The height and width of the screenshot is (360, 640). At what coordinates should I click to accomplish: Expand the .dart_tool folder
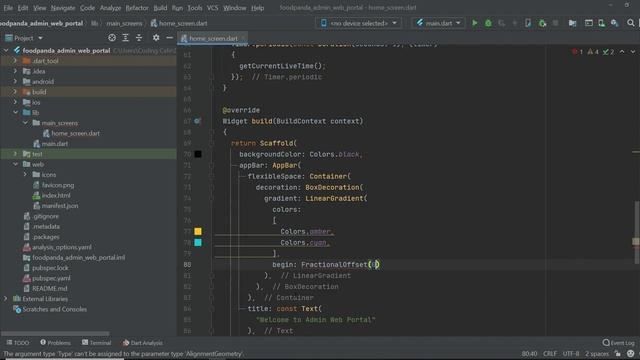tap(15, 61)
